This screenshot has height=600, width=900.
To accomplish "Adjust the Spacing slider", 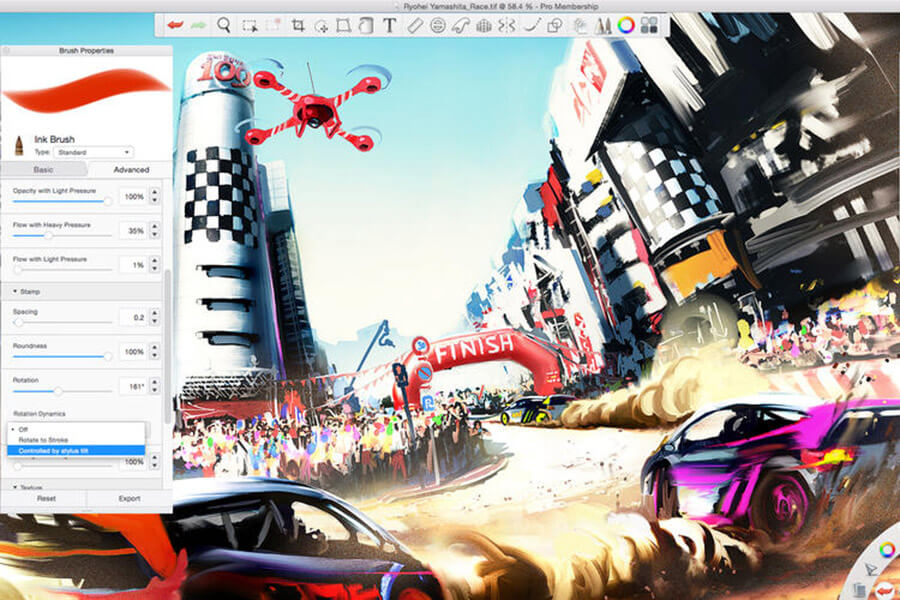I will (19, 322).
